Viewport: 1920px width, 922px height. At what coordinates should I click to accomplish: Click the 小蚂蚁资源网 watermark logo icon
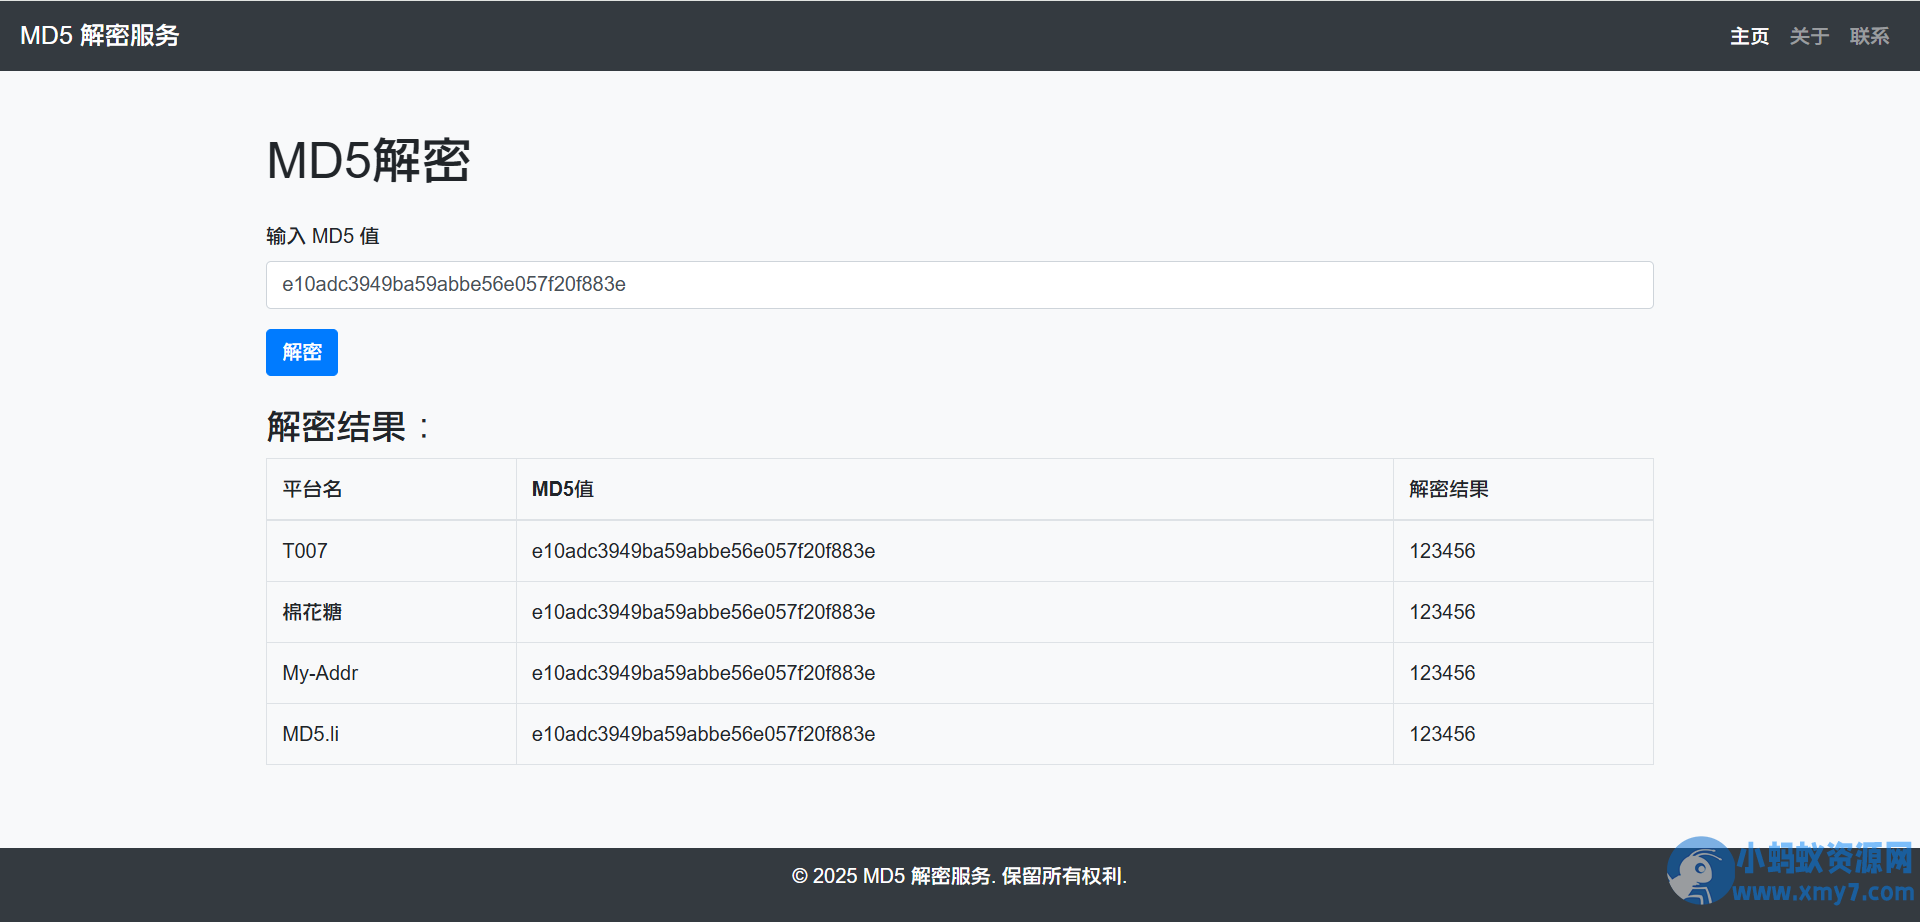point(1699,870)
